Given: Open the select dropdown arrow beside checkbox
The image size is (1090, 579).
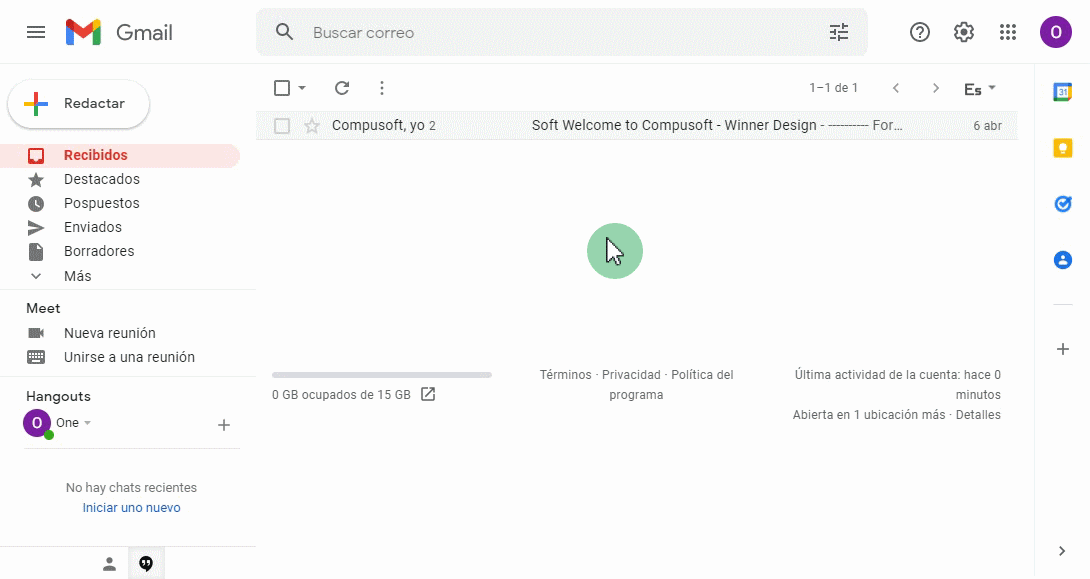Looking at the screenshot, I should coord(302,88).
